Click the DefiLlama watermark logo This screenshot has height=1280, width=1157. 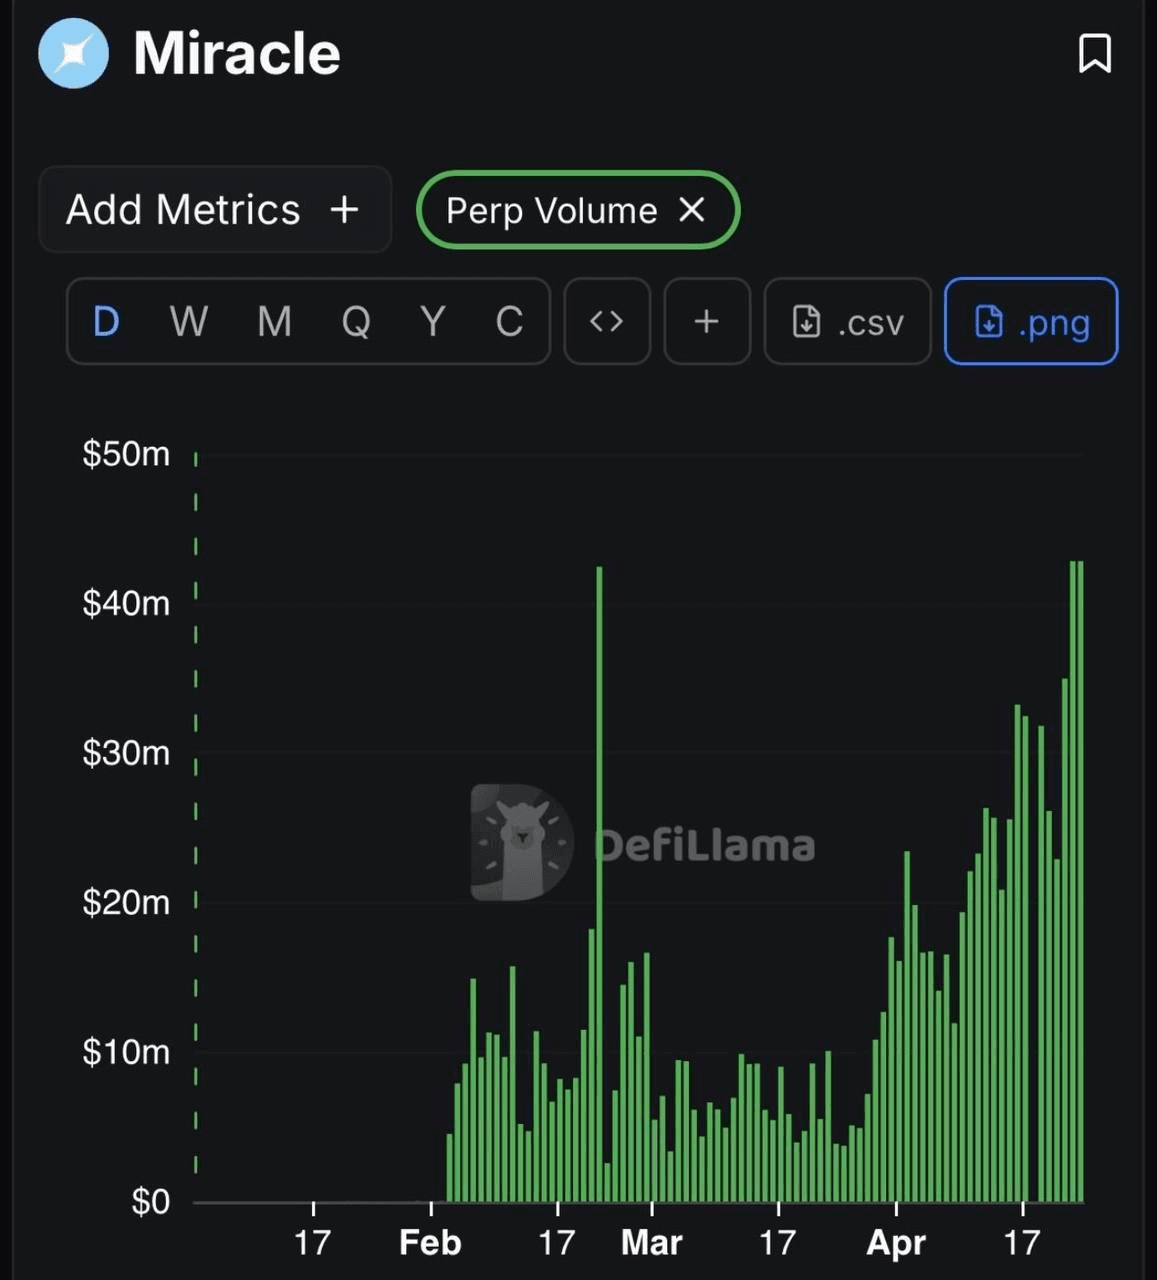[x=522, y=842]
